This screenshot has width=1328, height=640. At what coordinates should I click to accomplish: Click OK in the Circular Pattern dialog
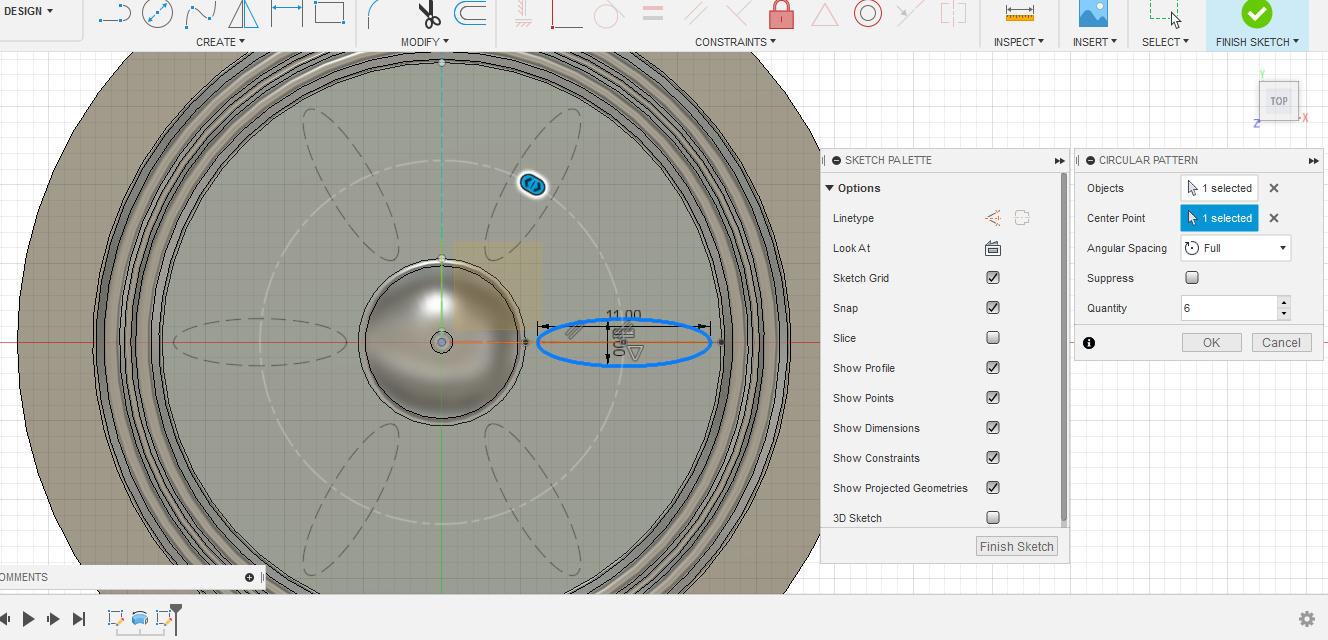tap(1211, 342)
